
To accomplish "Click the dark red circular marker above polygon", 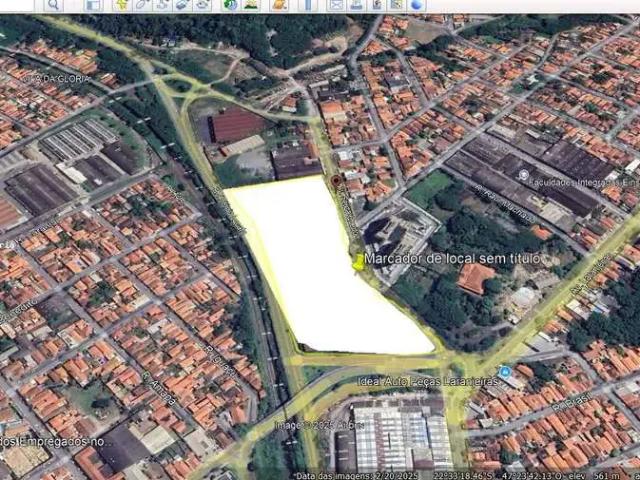I will click(336, 181).
